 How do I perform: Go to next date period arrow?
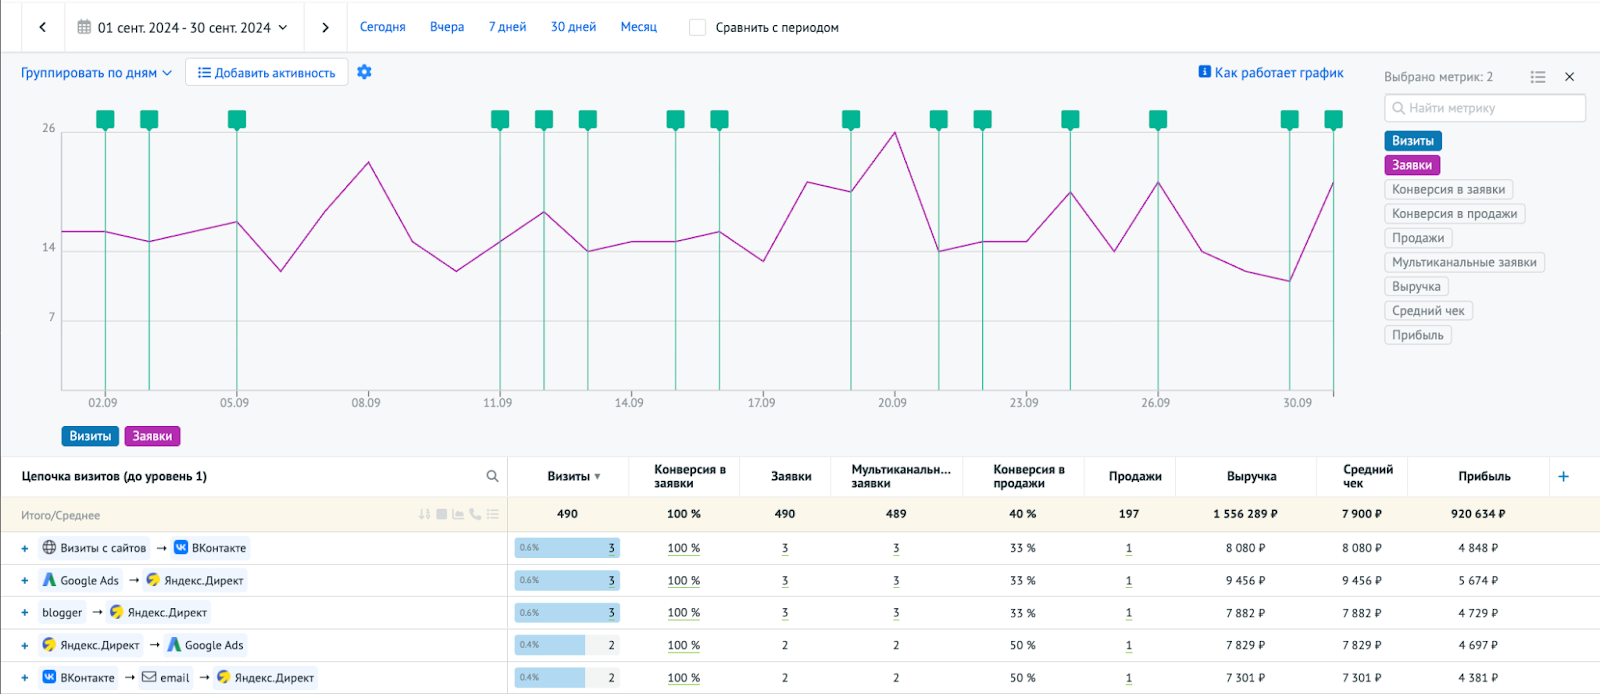pos(325,28)
